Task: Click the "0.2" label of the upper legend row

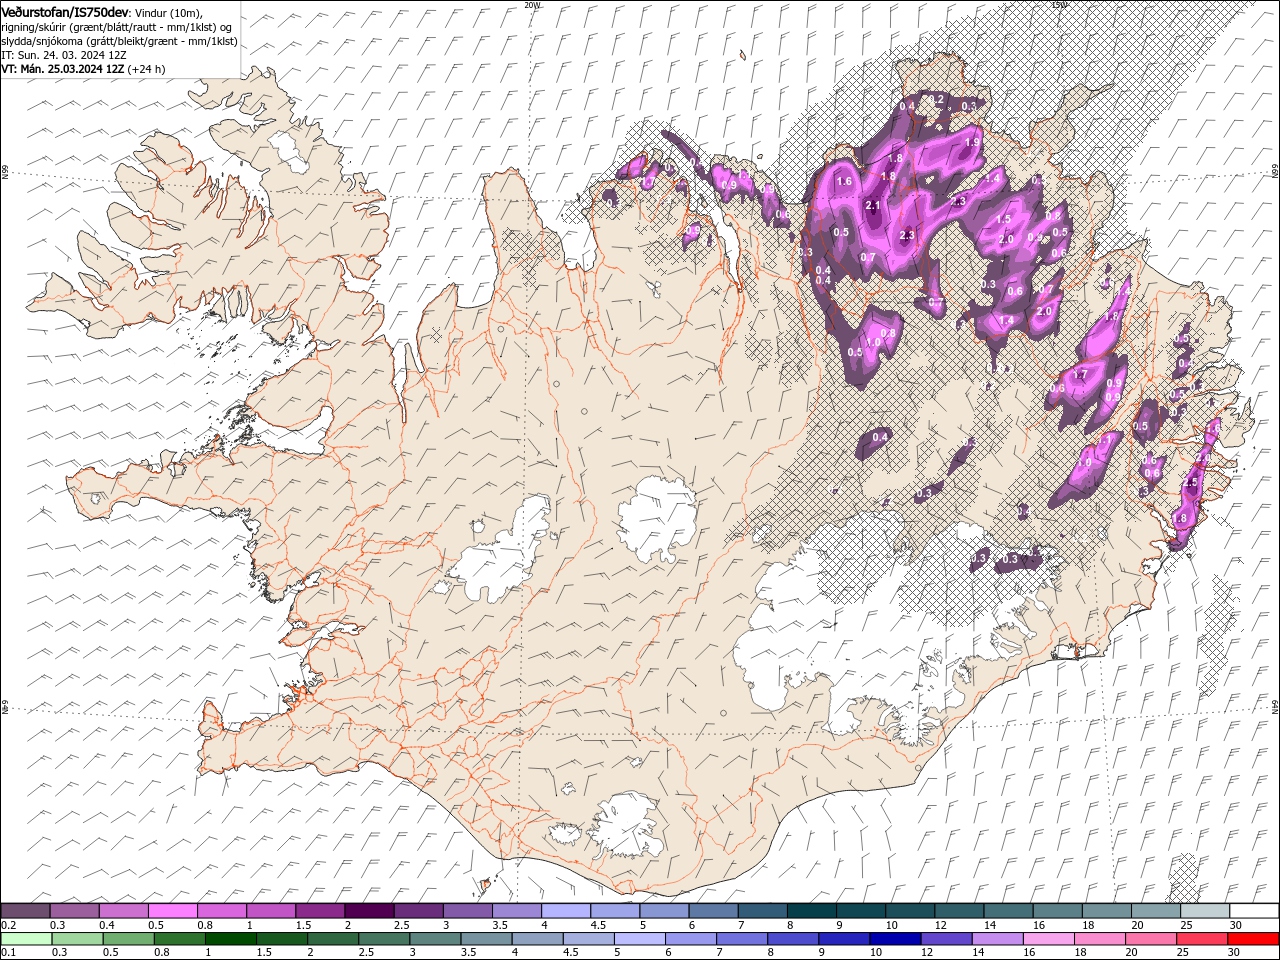Action: pyautogui.click(x=8, y=925)
